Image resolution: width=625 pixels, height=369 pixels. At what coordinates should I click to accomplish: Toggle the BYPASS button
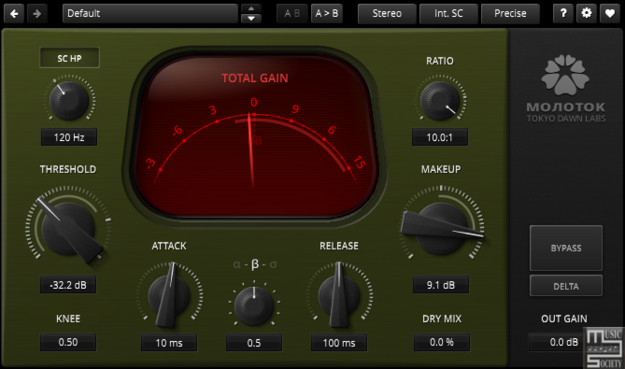click(x=566, y=248)
